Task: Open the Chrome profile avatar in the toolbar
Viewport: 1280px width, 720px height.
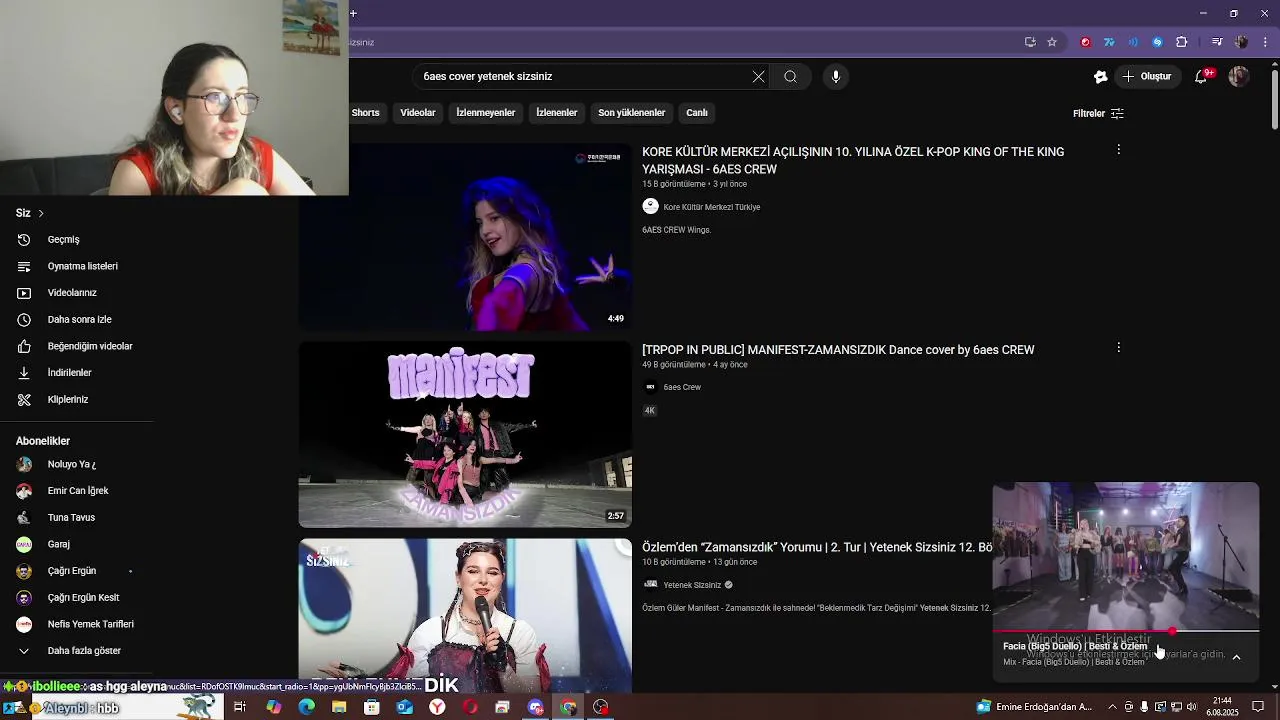Action: 1241,42
